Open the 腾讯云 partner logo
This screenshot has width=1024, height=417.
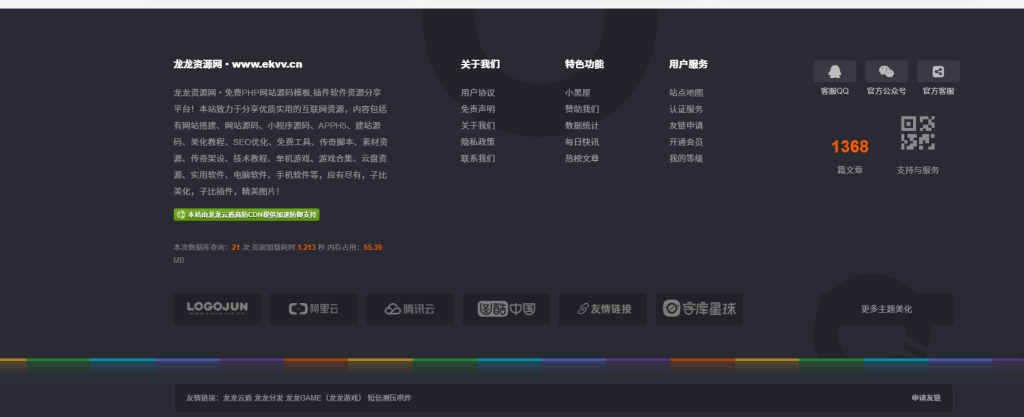point(409,309)
